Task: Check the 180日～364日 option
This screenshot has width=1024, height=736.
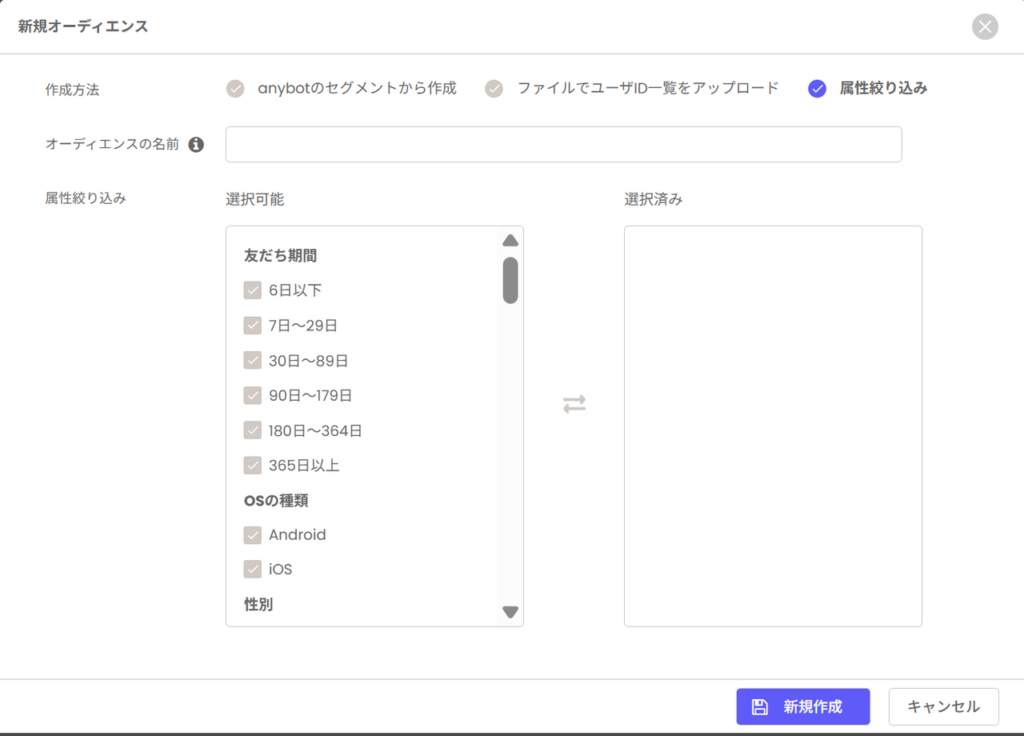Action: pyautogui.click(x=253, y=430)
